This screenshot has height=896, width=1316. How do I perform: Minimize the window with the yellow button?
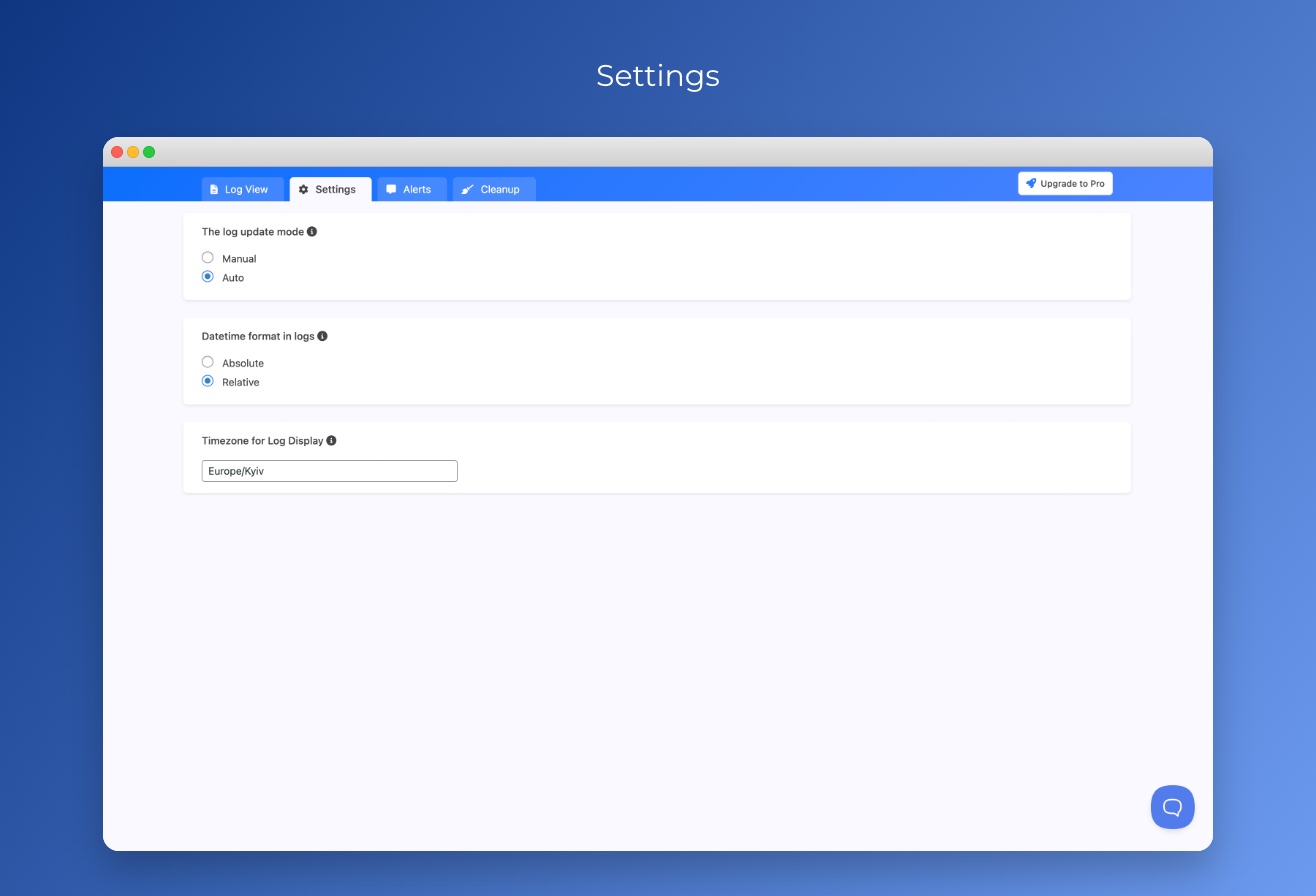click(x=133, y=152)
